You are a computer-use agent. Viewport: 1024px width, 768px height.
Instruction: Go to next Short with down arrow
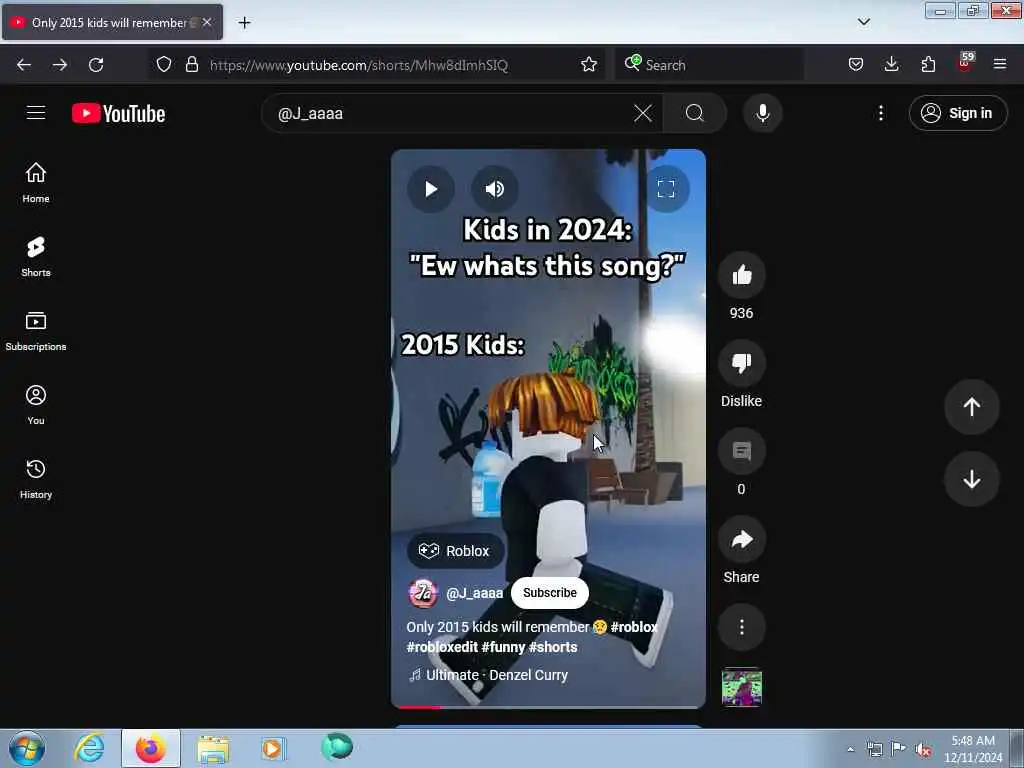(x=971, y=479)
